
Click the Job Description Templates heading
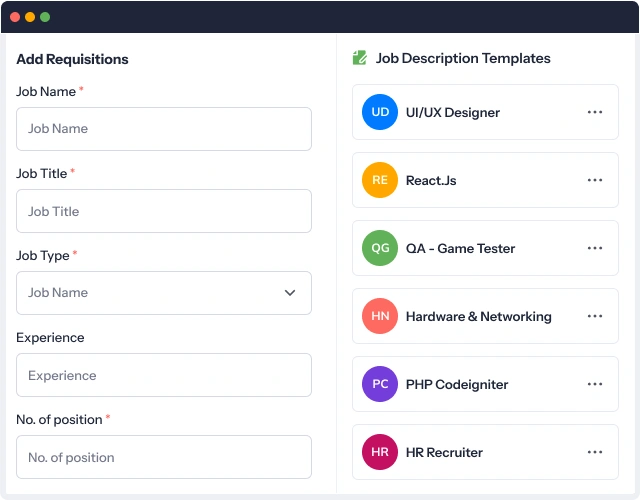[463, 58]
